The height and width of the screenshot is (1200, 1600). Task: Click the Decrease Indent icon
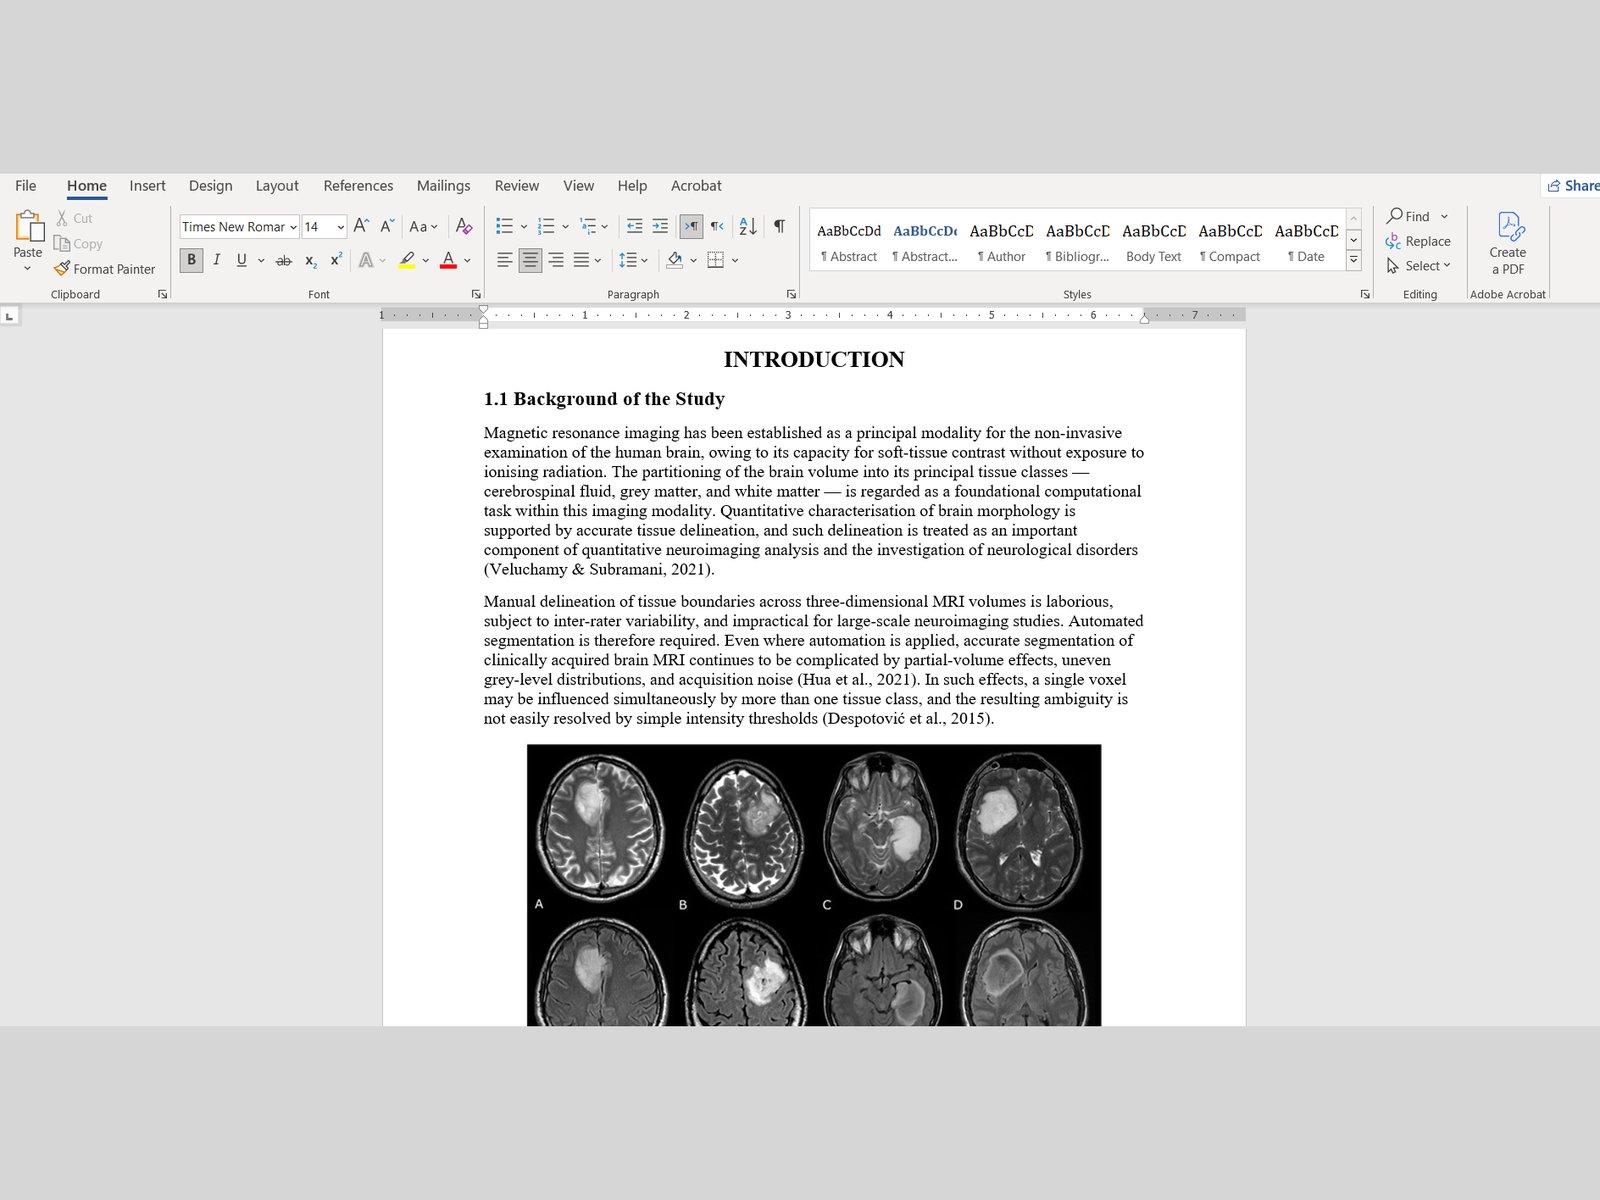coord(634,226)
